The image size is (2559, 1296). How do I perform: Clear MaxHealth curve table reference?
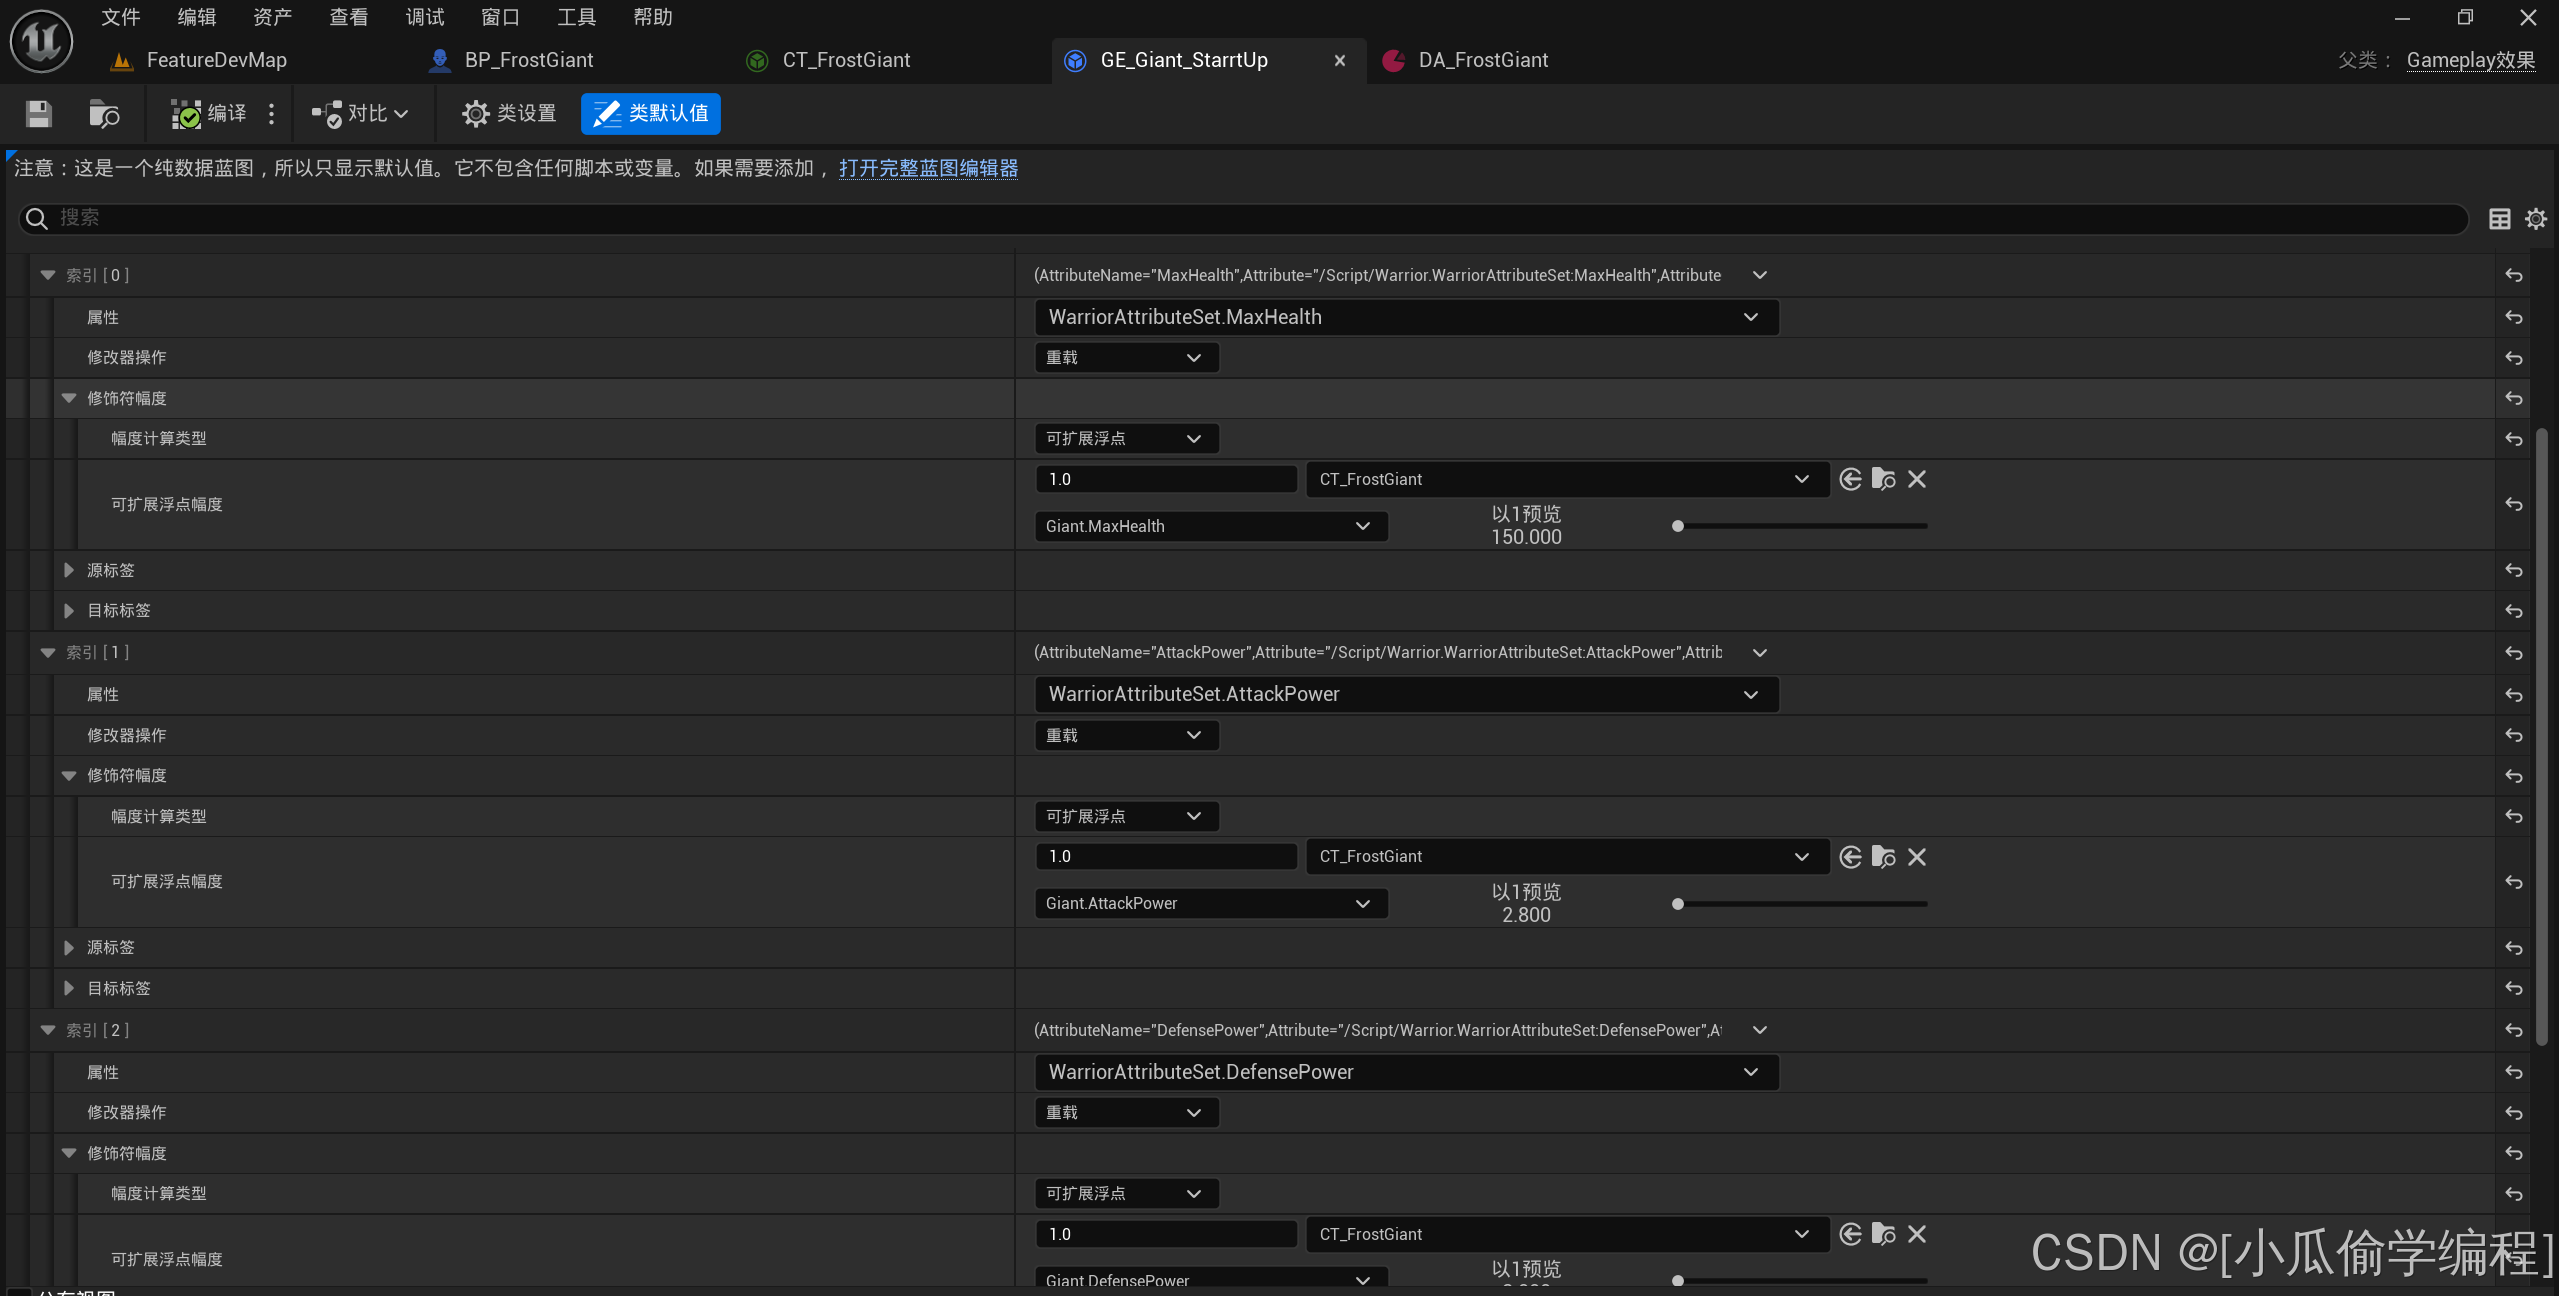pyautogui.click(x=1916, y=479)
